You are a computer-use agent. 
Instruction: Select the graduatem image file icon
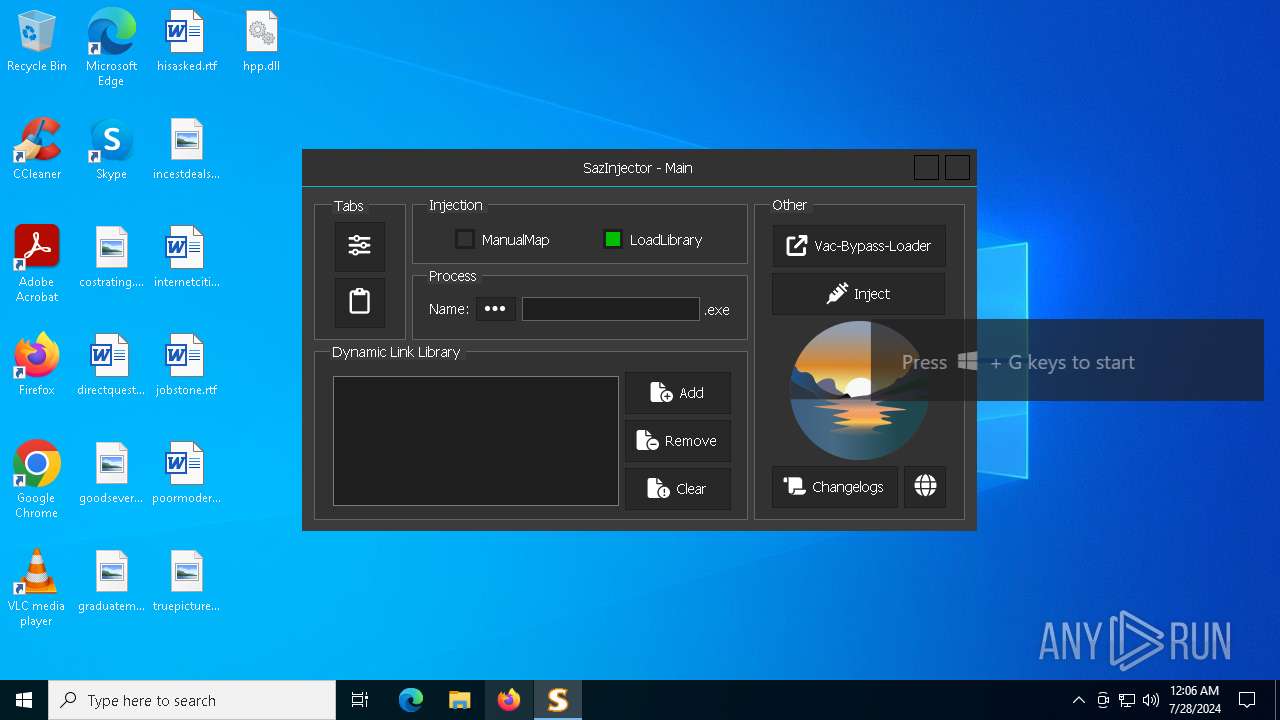point(111,582)
